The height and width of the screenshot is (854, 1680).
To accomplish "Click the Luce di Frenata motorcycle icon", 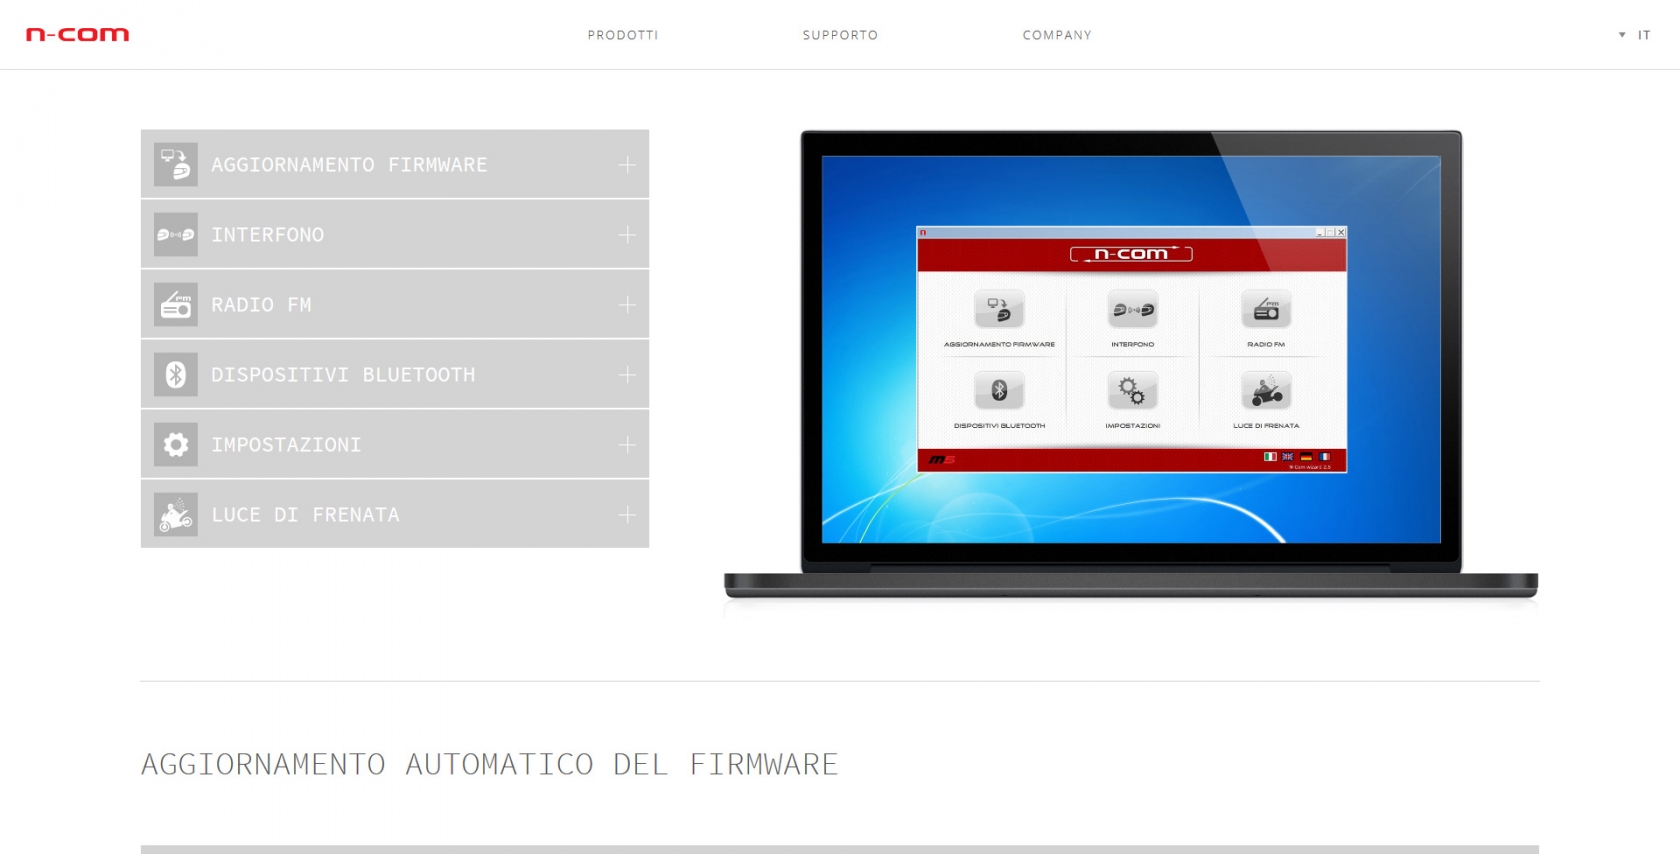I will click(x=176, y=514).
